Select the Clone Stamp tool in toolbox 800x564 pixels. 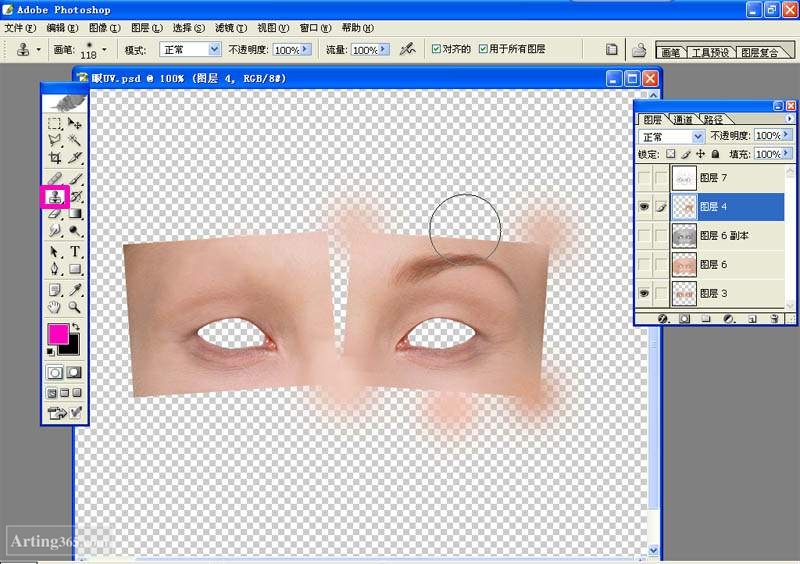pos(55,197)
